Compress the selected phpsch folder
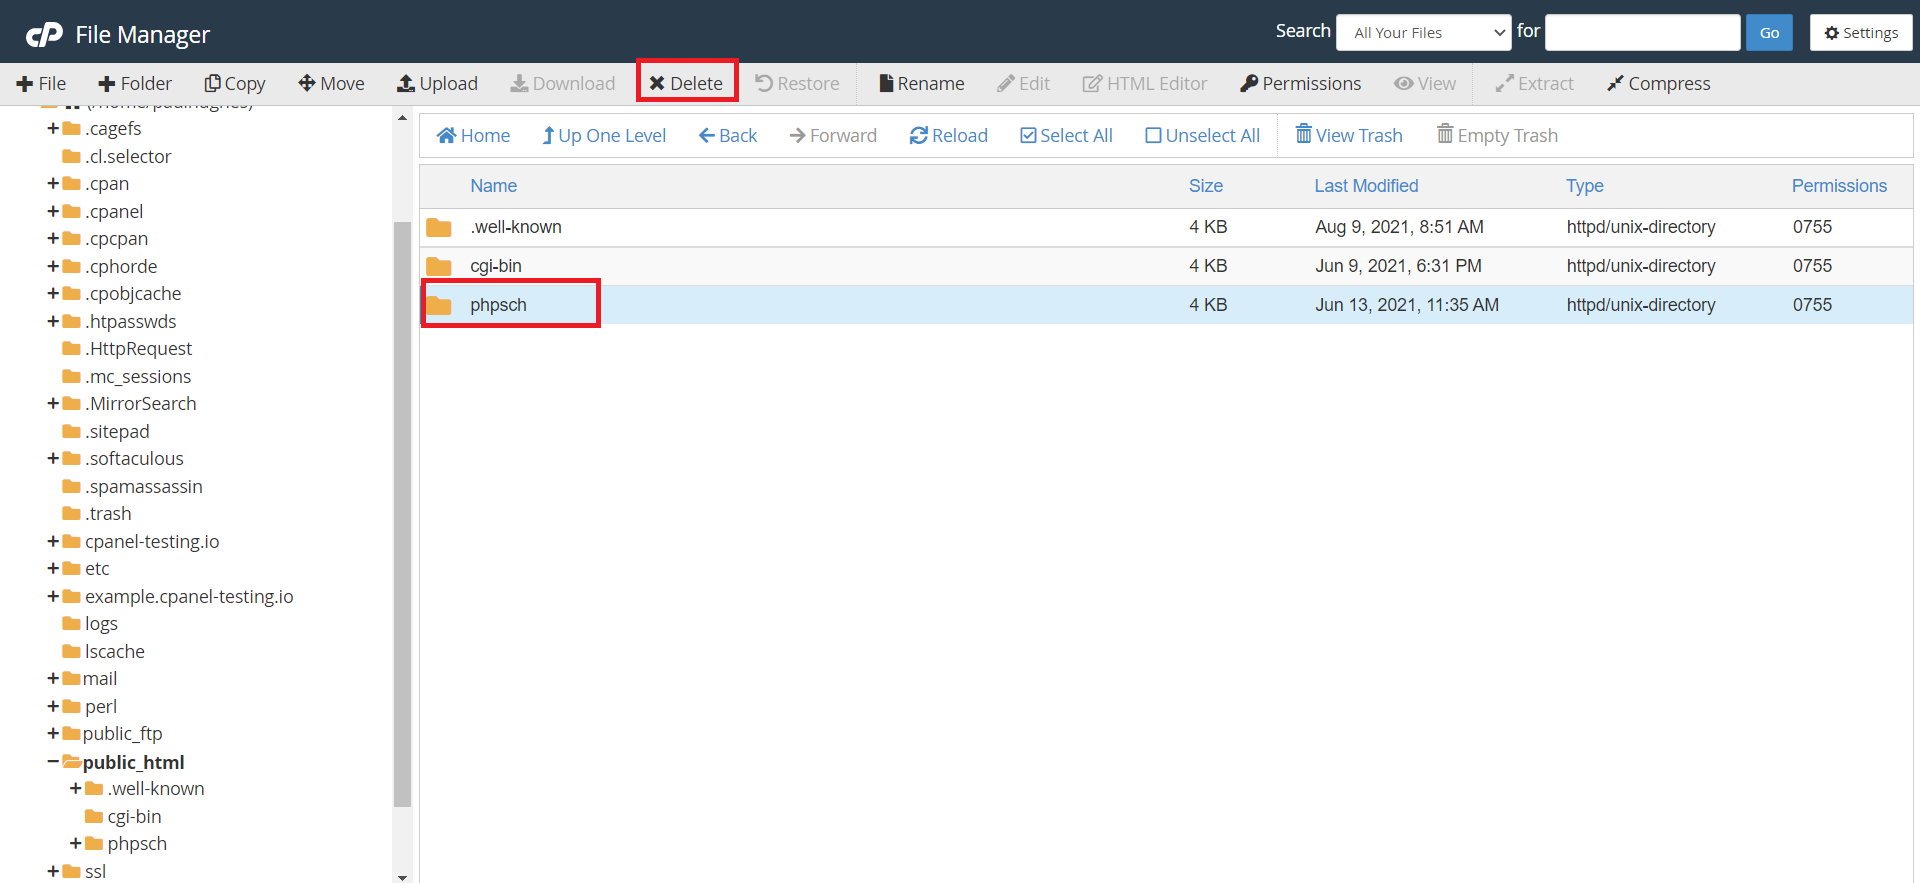 pyautogui.click(x=1658, y=84)
